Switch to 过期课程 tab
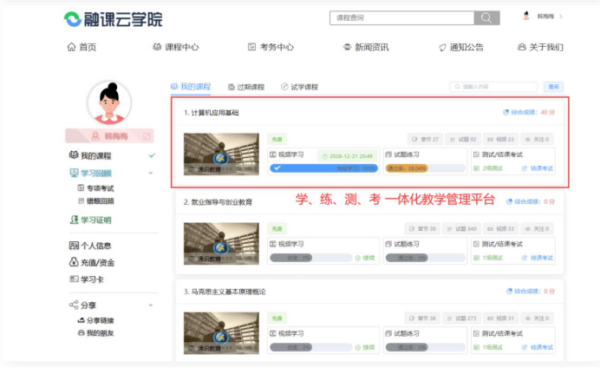 tap(246, 87)
